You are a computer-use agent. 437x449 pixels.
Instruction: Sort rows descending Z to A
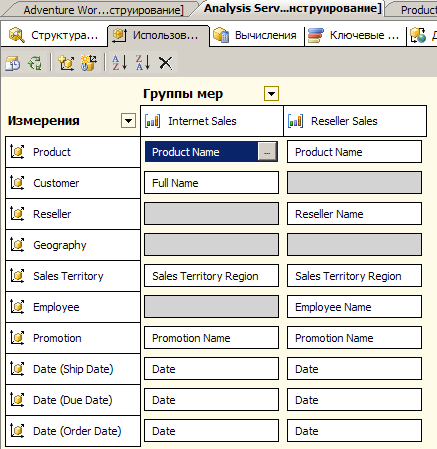click(143, 63)
